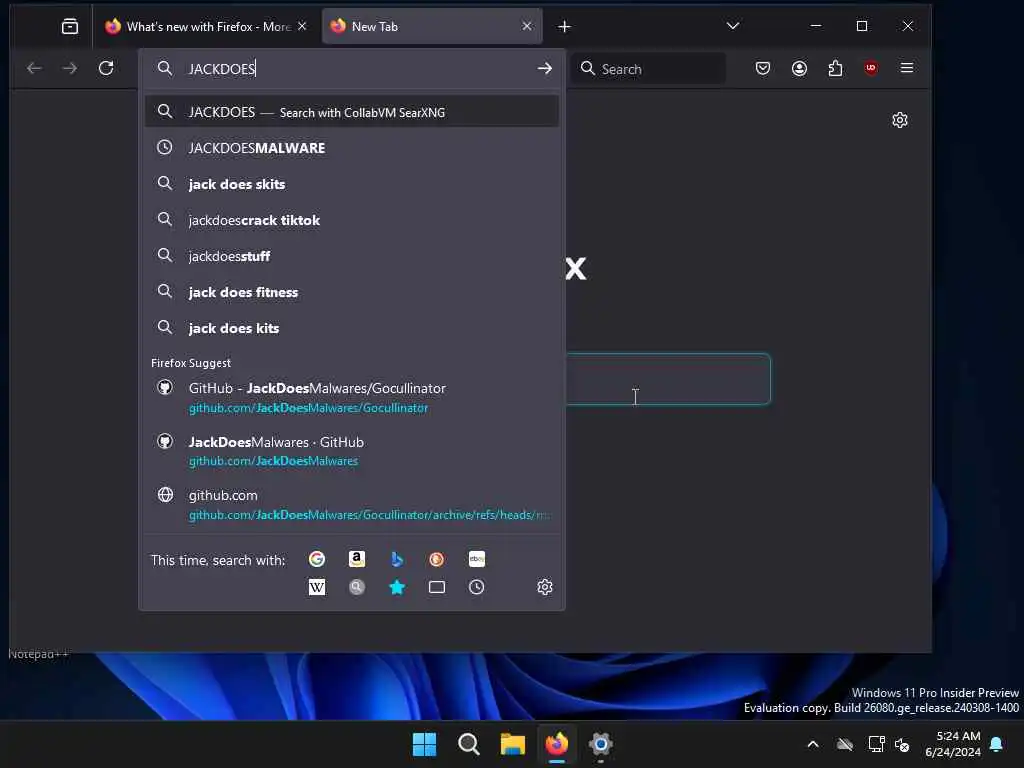Choose history suggestion JACKDOESMALWARE
Image resolution: width=1024 pixels, height=768 pixels.
pyautogui.click(x=351, y=148)
